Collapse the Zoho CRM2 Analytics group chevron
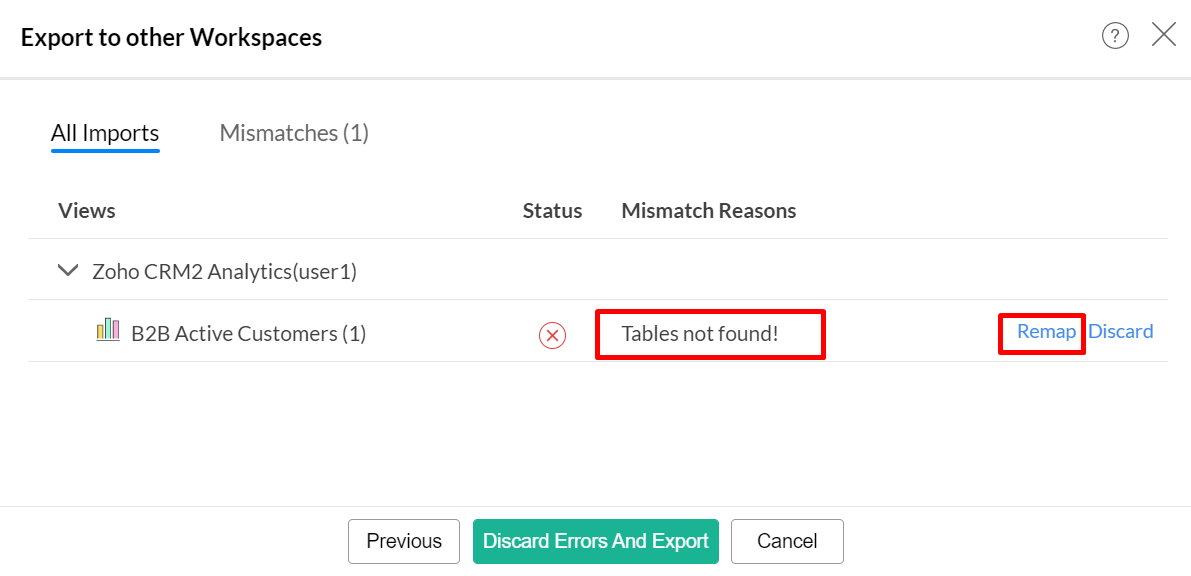Image resolution: width=1191 pixels, height=576 pixels. (68, 270)
